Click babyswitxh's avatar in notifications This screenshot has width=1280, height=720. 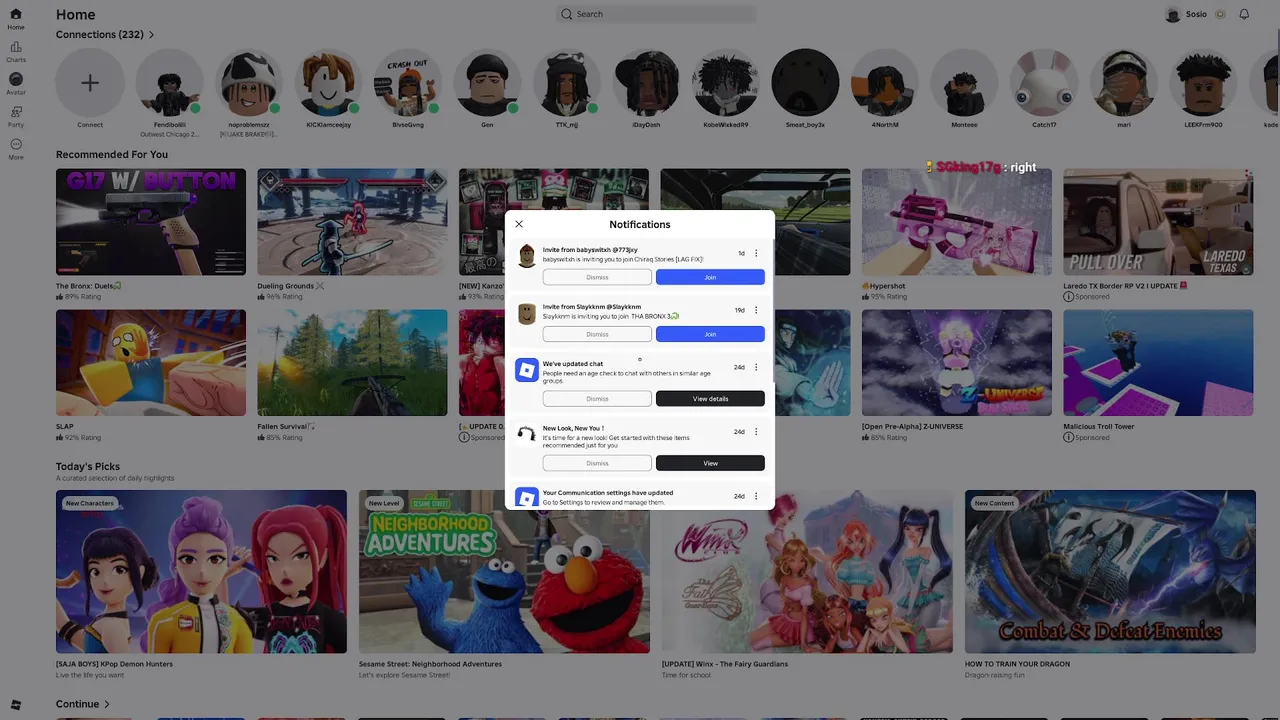(x=526, y=257)
